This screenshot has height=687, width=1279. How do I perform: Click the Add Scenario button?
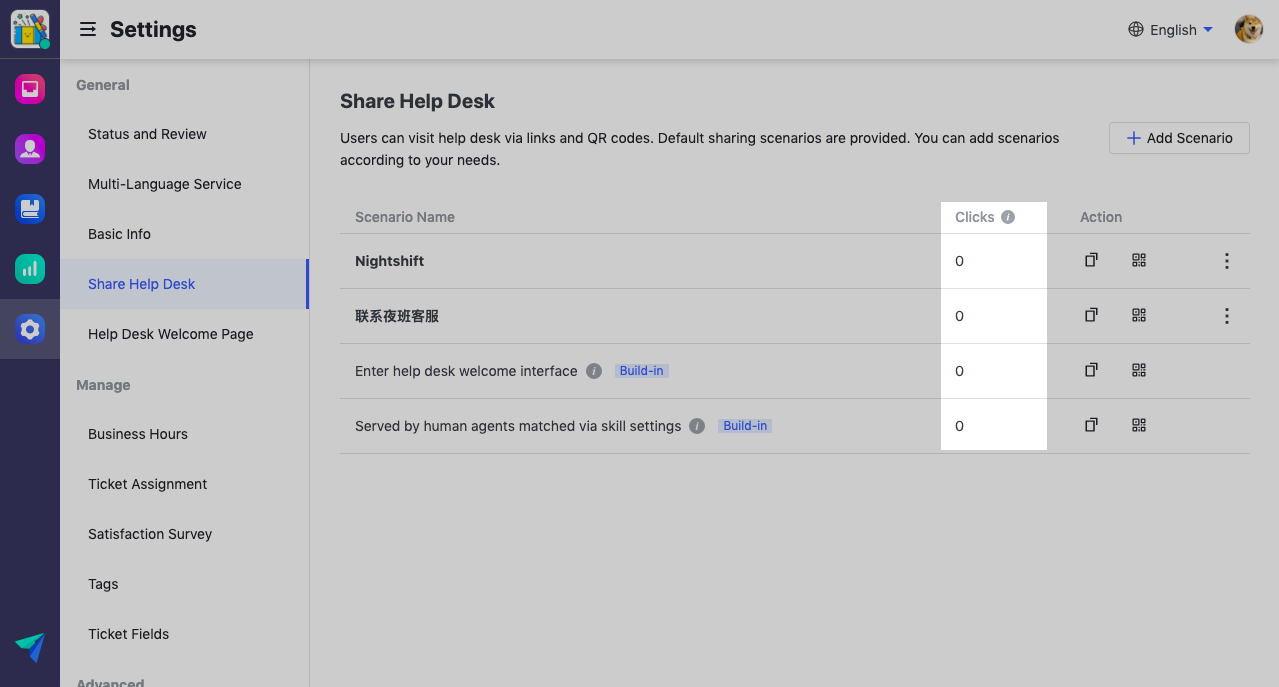pos(1179,138)
